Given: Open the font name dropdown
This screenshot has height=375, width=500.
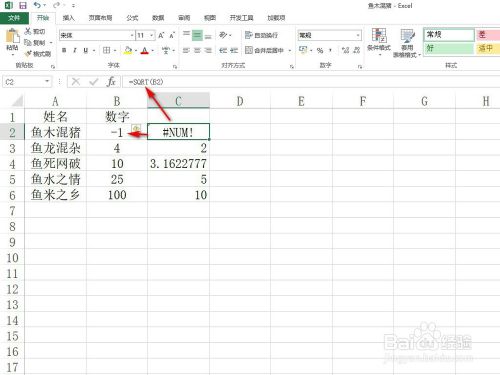Looking at the screenshot, I should point(132,35).
